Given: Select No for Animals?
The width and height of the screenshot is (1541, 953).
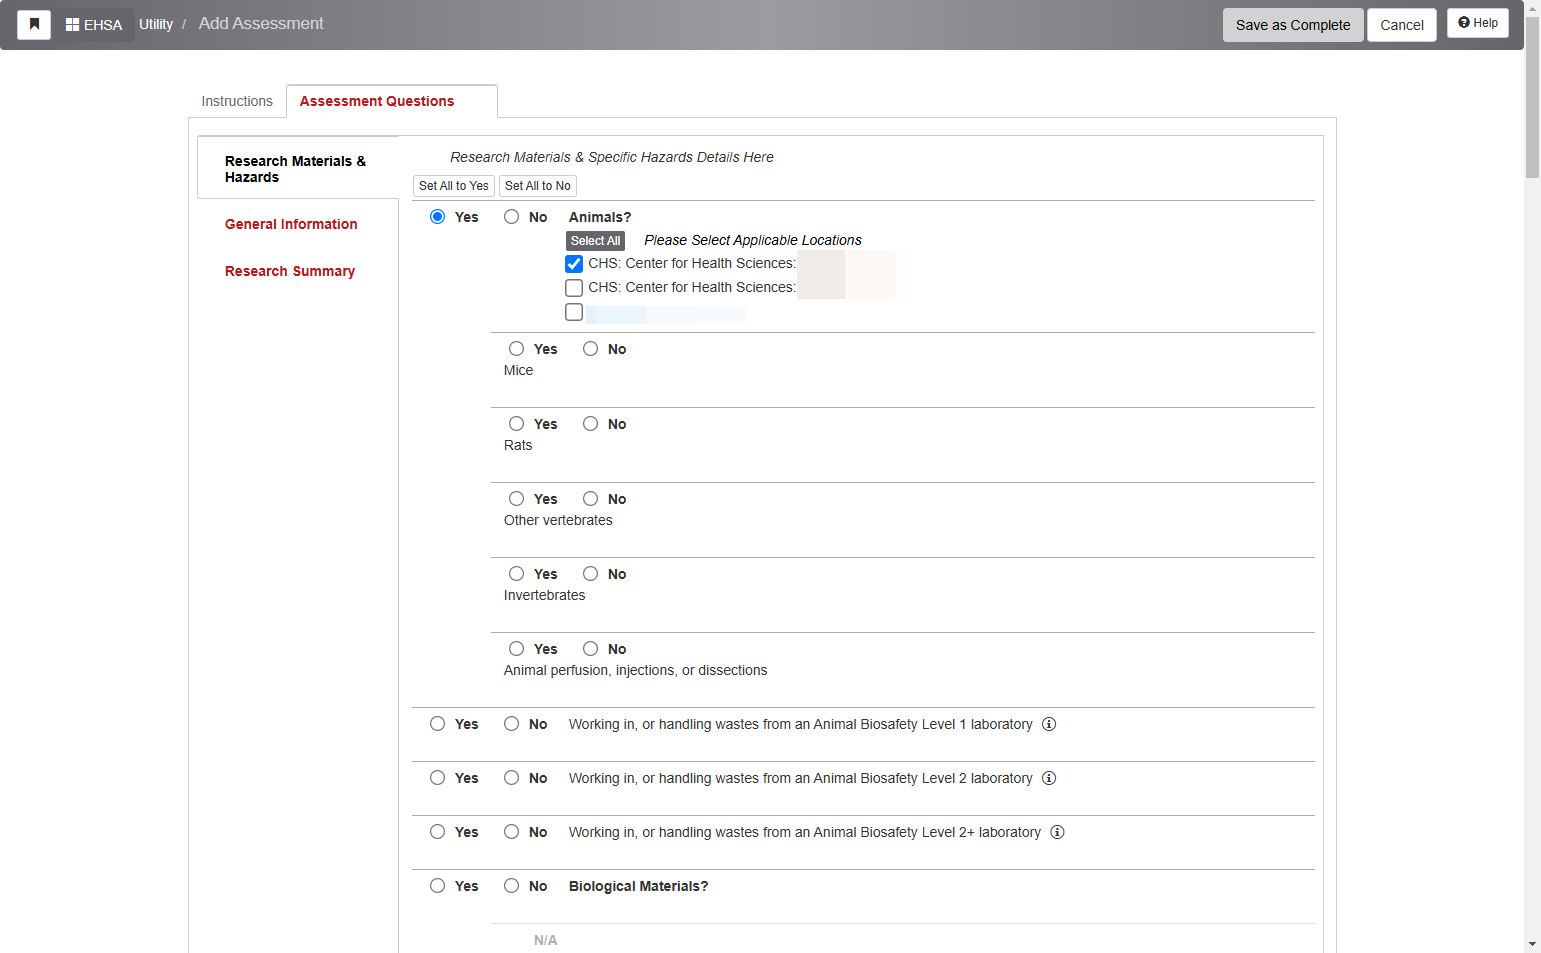Looking at the screenshot, I should pyautogui.click(x=511, y=217).
